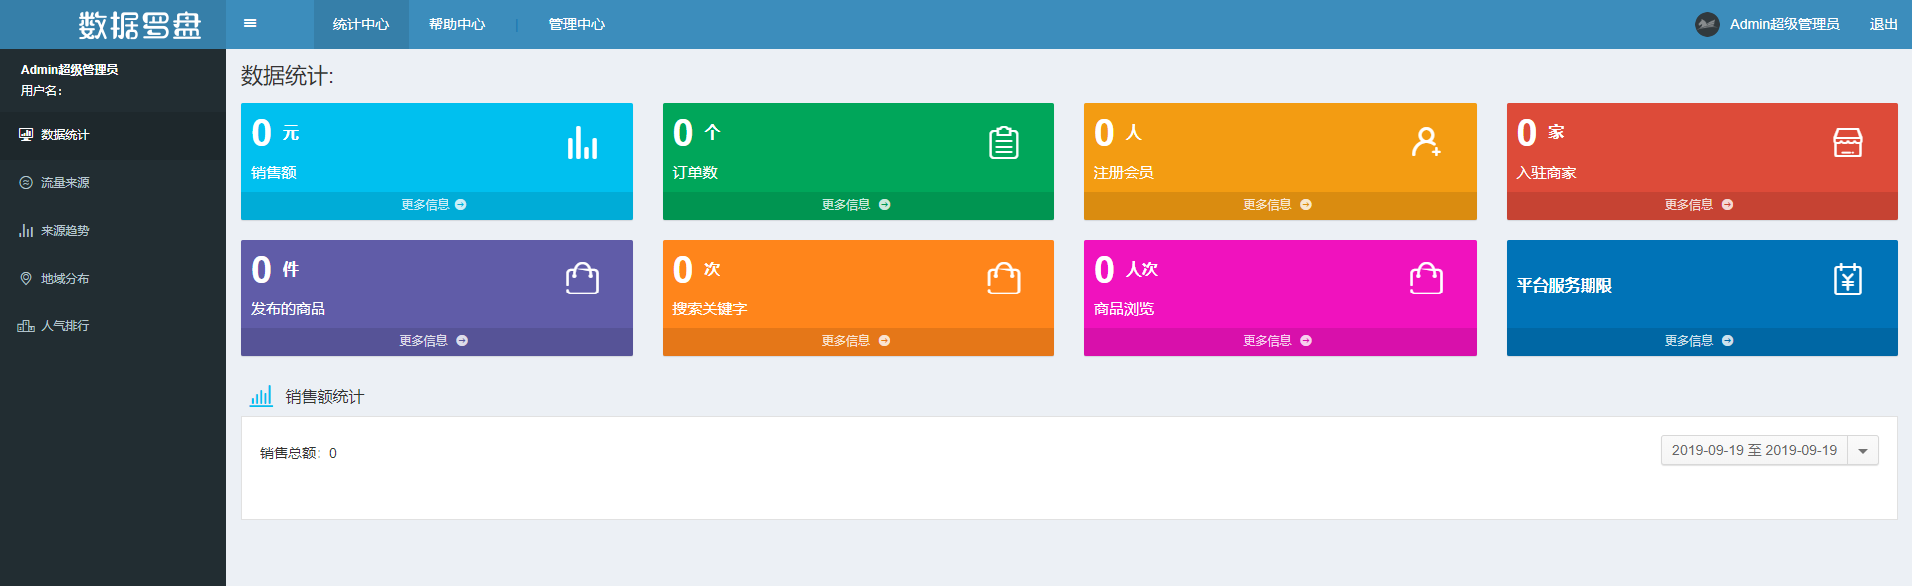
Task: Open 地域分布 in the sidebar
Action: [113, 279]
